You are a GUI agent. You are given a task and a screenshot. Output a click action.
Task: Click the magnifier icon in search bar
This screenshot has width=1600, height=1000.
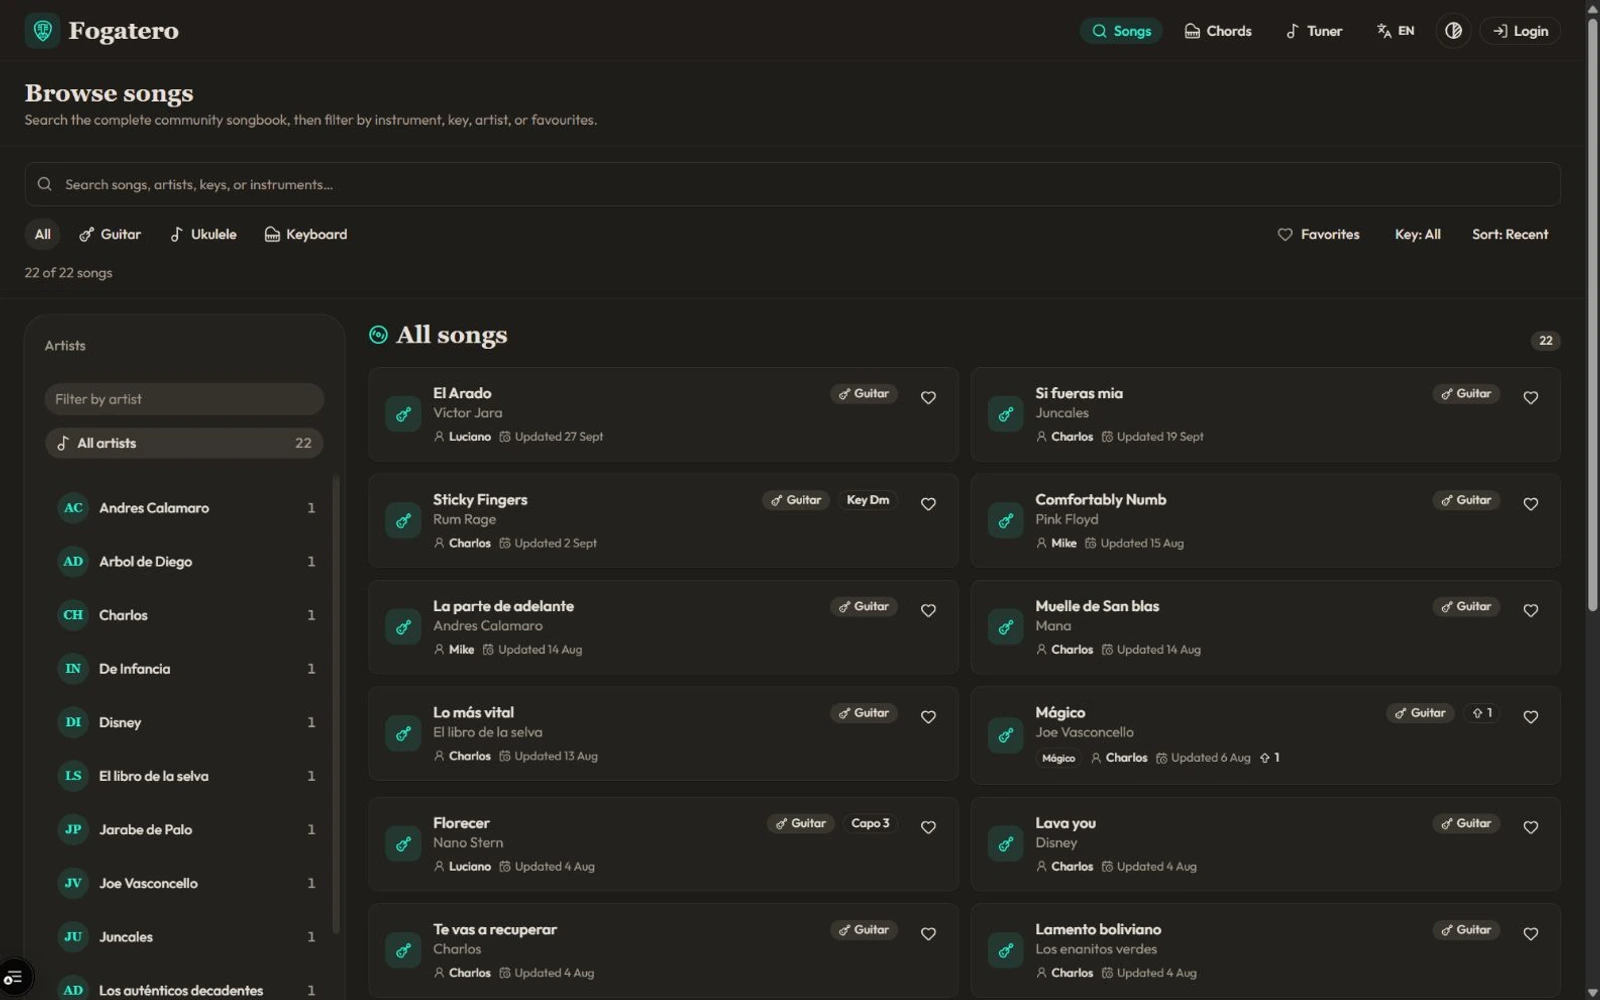coord(45,184)
